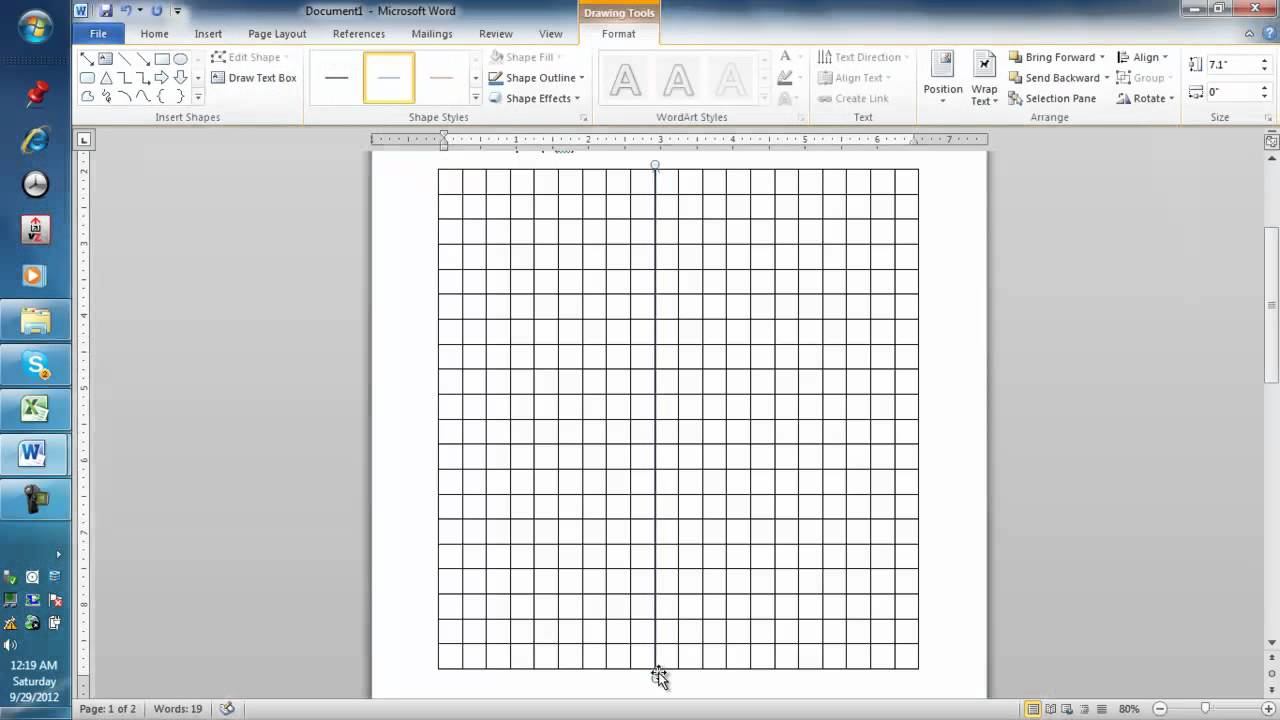This screenshot has height=720, width=1280.
Task: Switch to the Home tab
Action: point(154,34)
